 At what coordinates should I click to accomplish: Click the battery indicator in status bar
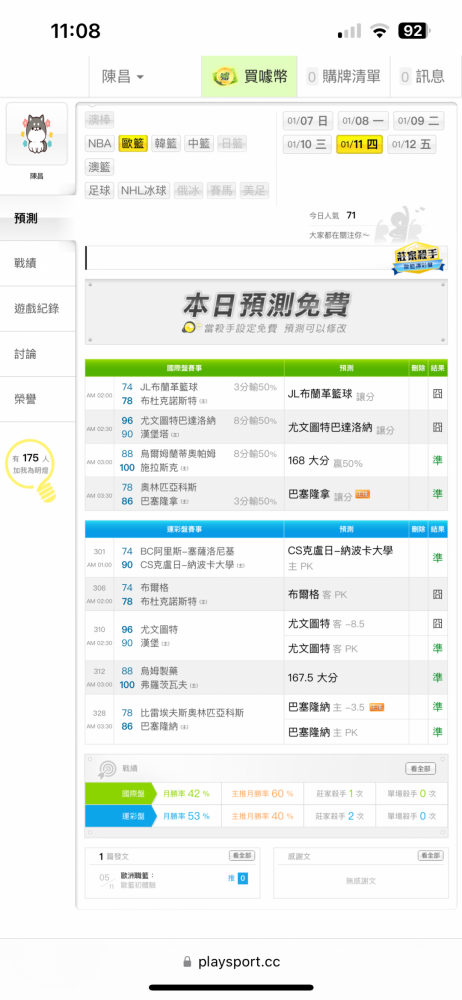414,31
